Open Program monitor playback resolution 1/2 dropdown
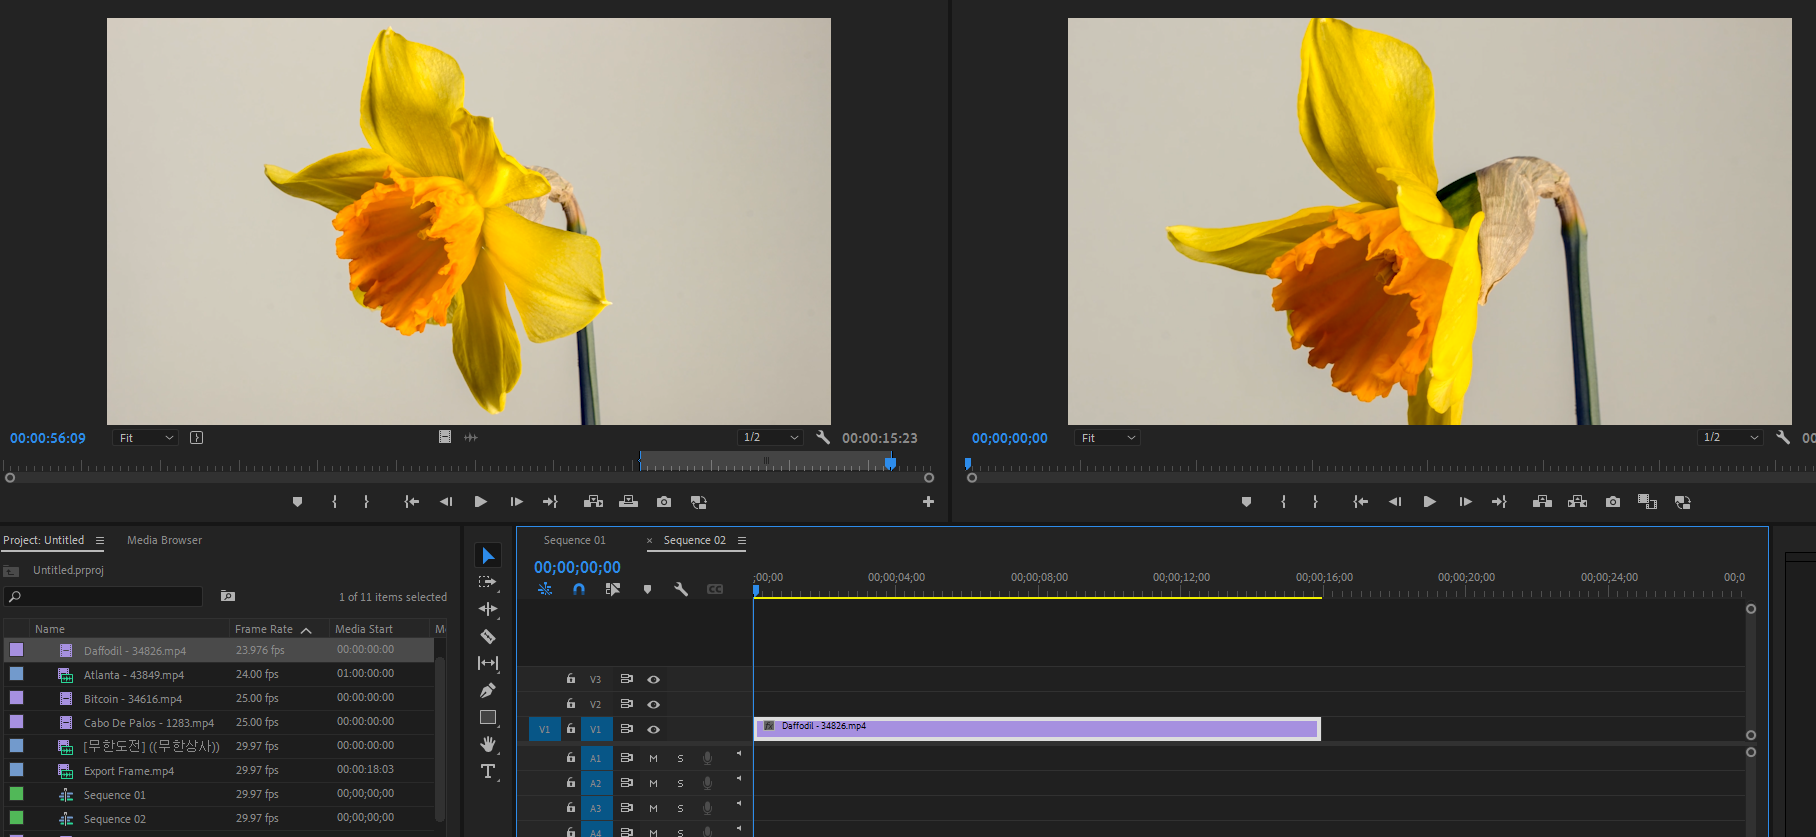Screen dimensions: 1816x837 click(1731, 438)
